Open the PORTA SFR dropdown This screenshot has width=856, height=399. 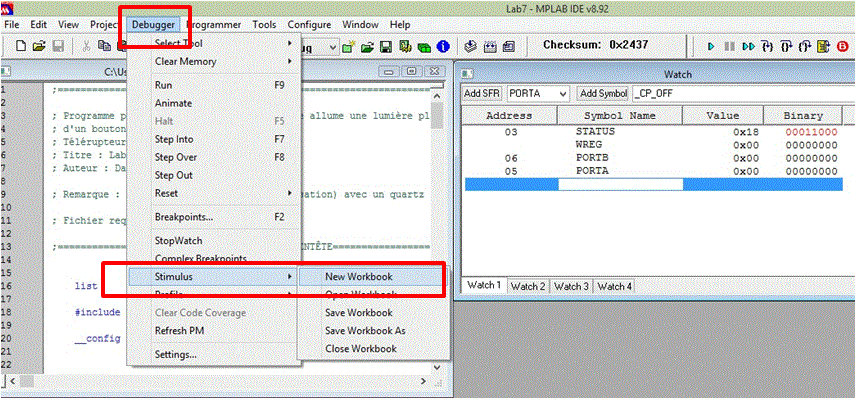pos(564,94)
